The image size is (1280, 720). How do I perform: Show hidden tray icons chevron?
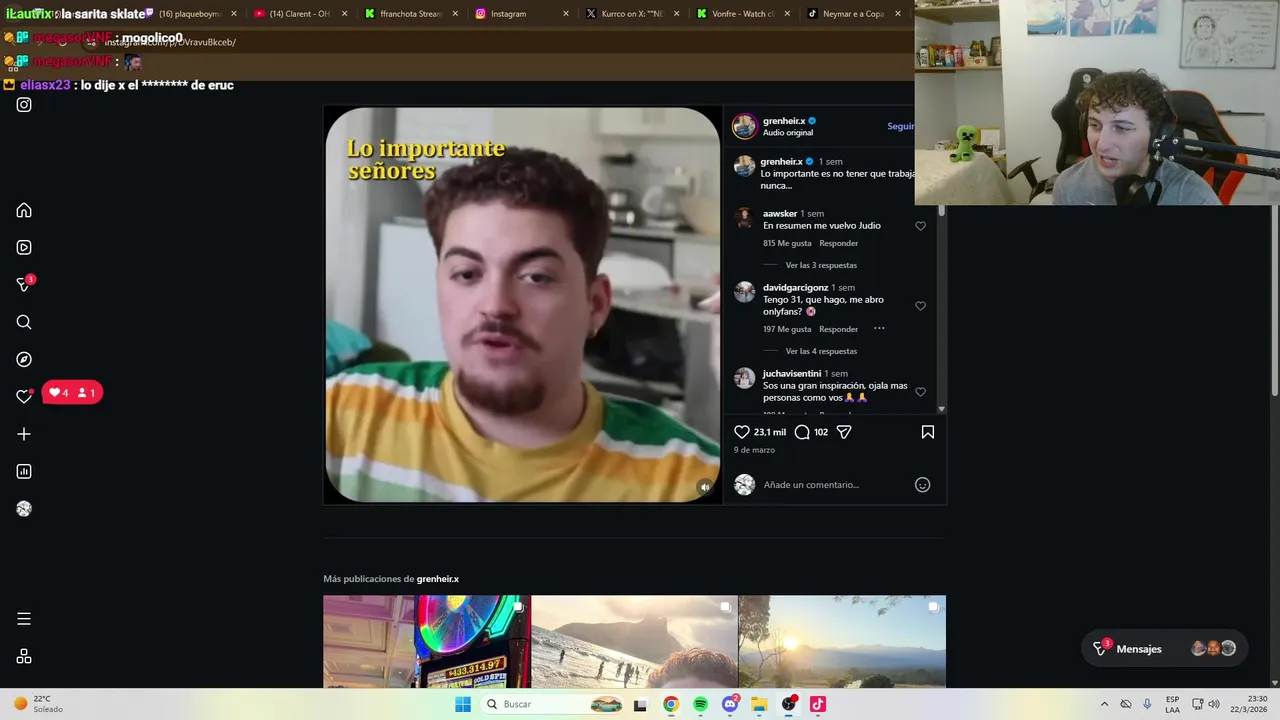[x=1104, y=704]
